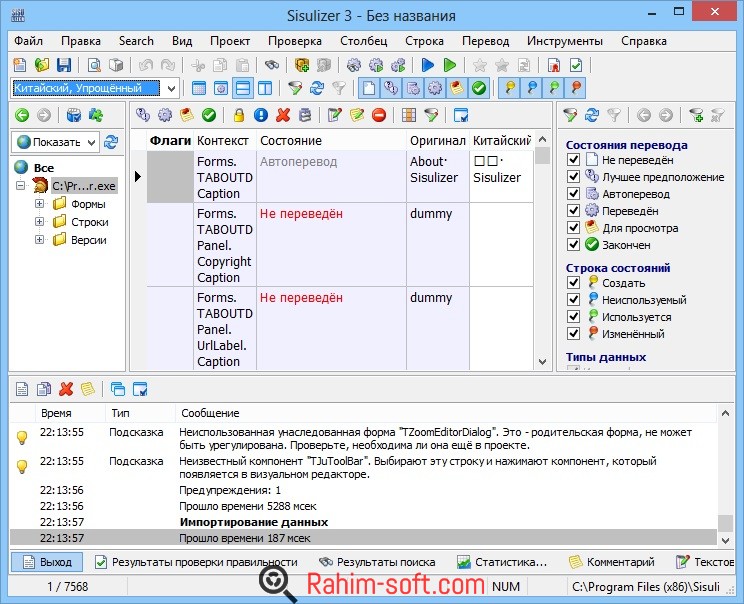Open the Справка menu
The height and width of the screenshot is (604, 744).
click(x=644, y=41)
